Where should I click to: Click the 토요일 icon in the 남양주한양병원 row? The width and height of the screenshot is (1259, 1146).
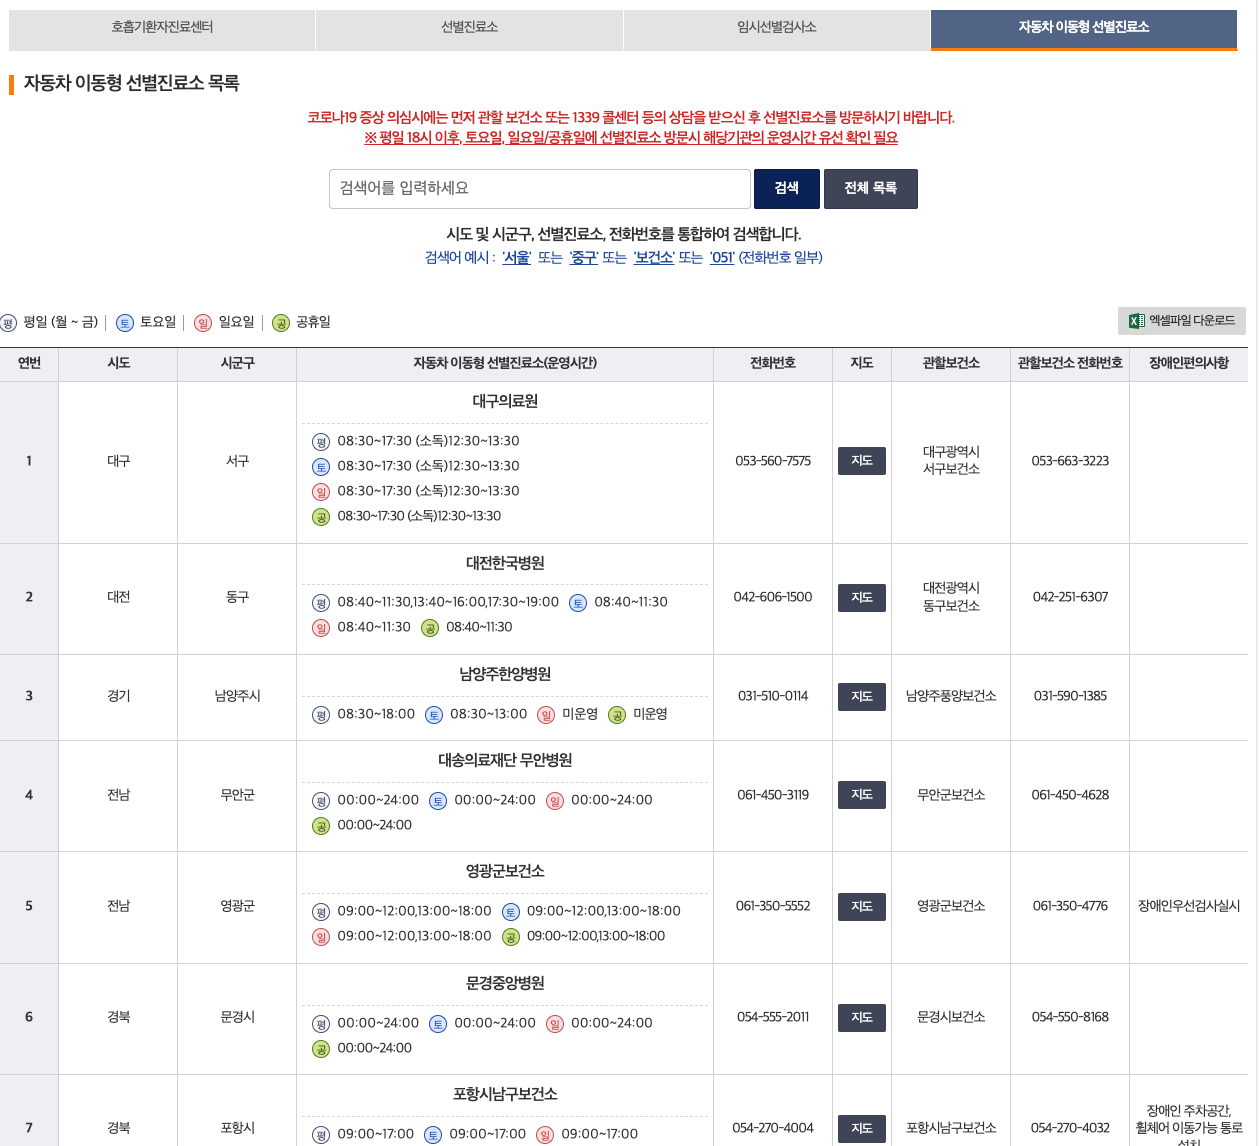click(434, 715)
